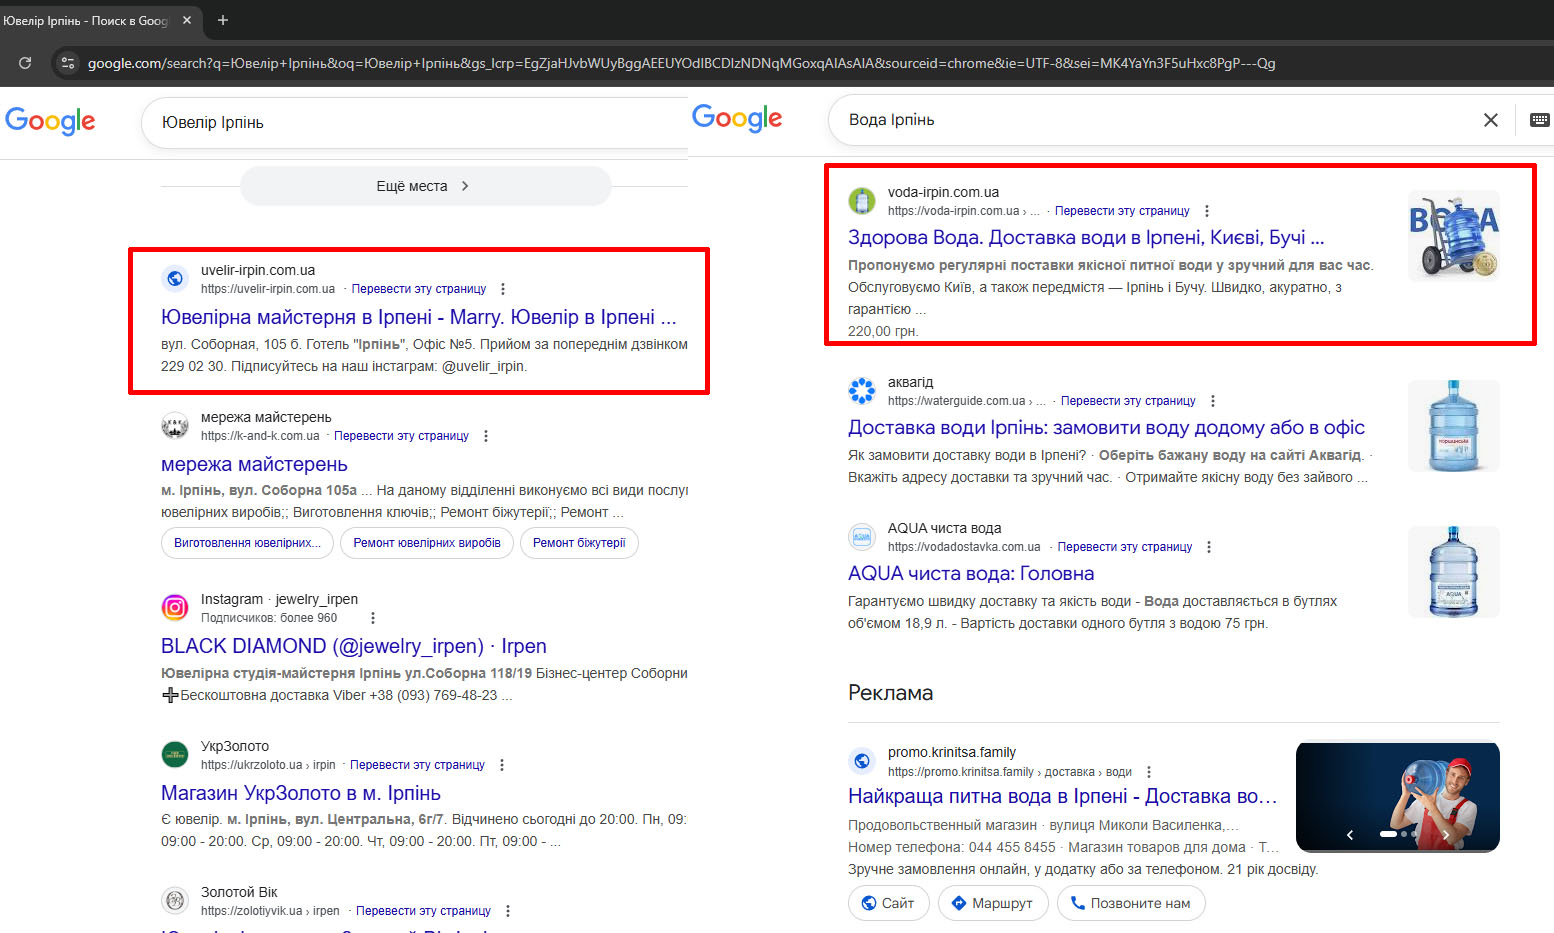The image size is (1554, 933).
Task: Open Ювелірна майстерня в Ірпені result
Action: 419,317
